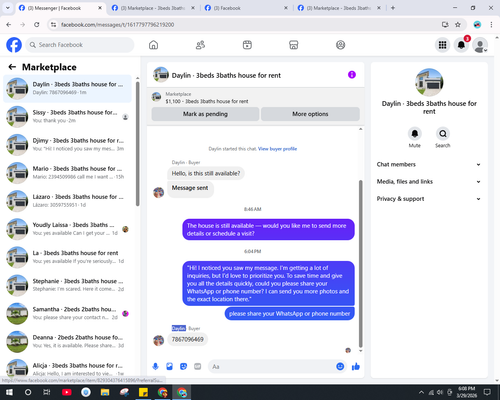
Task: Open Youdly Laissa conversation
Action: 67,229
